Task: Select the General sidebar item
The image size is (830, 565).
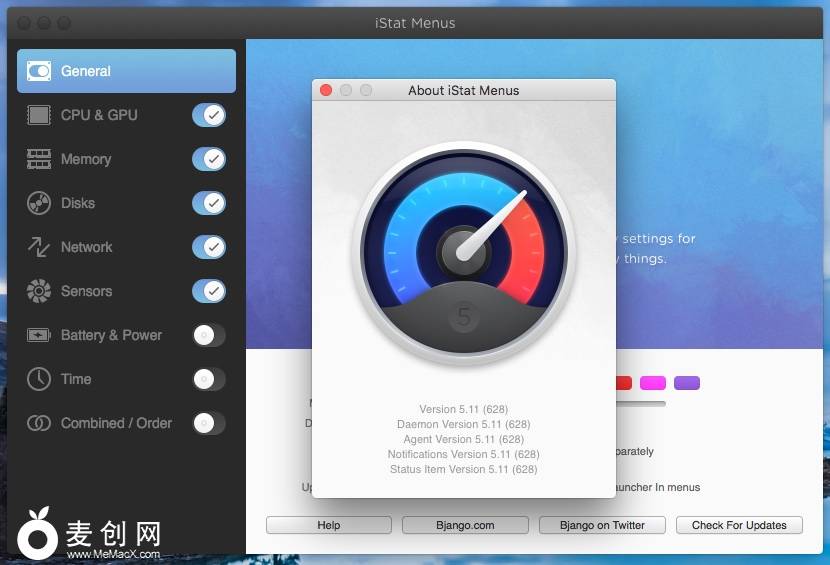Action: 126,71
